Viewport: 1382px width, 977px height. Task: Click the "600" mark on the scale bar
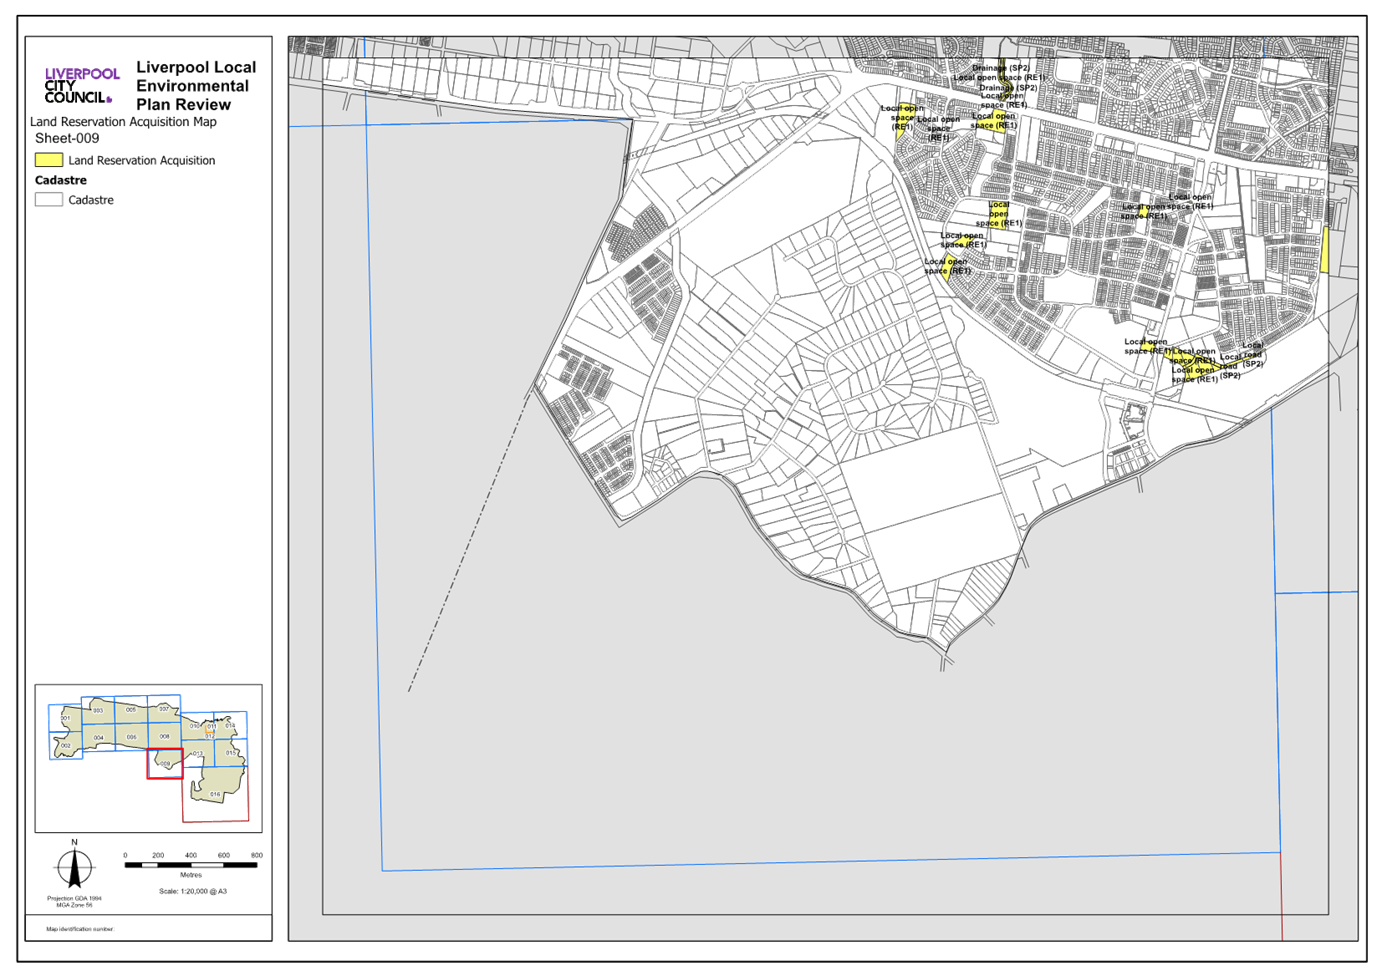click(224, 856)
